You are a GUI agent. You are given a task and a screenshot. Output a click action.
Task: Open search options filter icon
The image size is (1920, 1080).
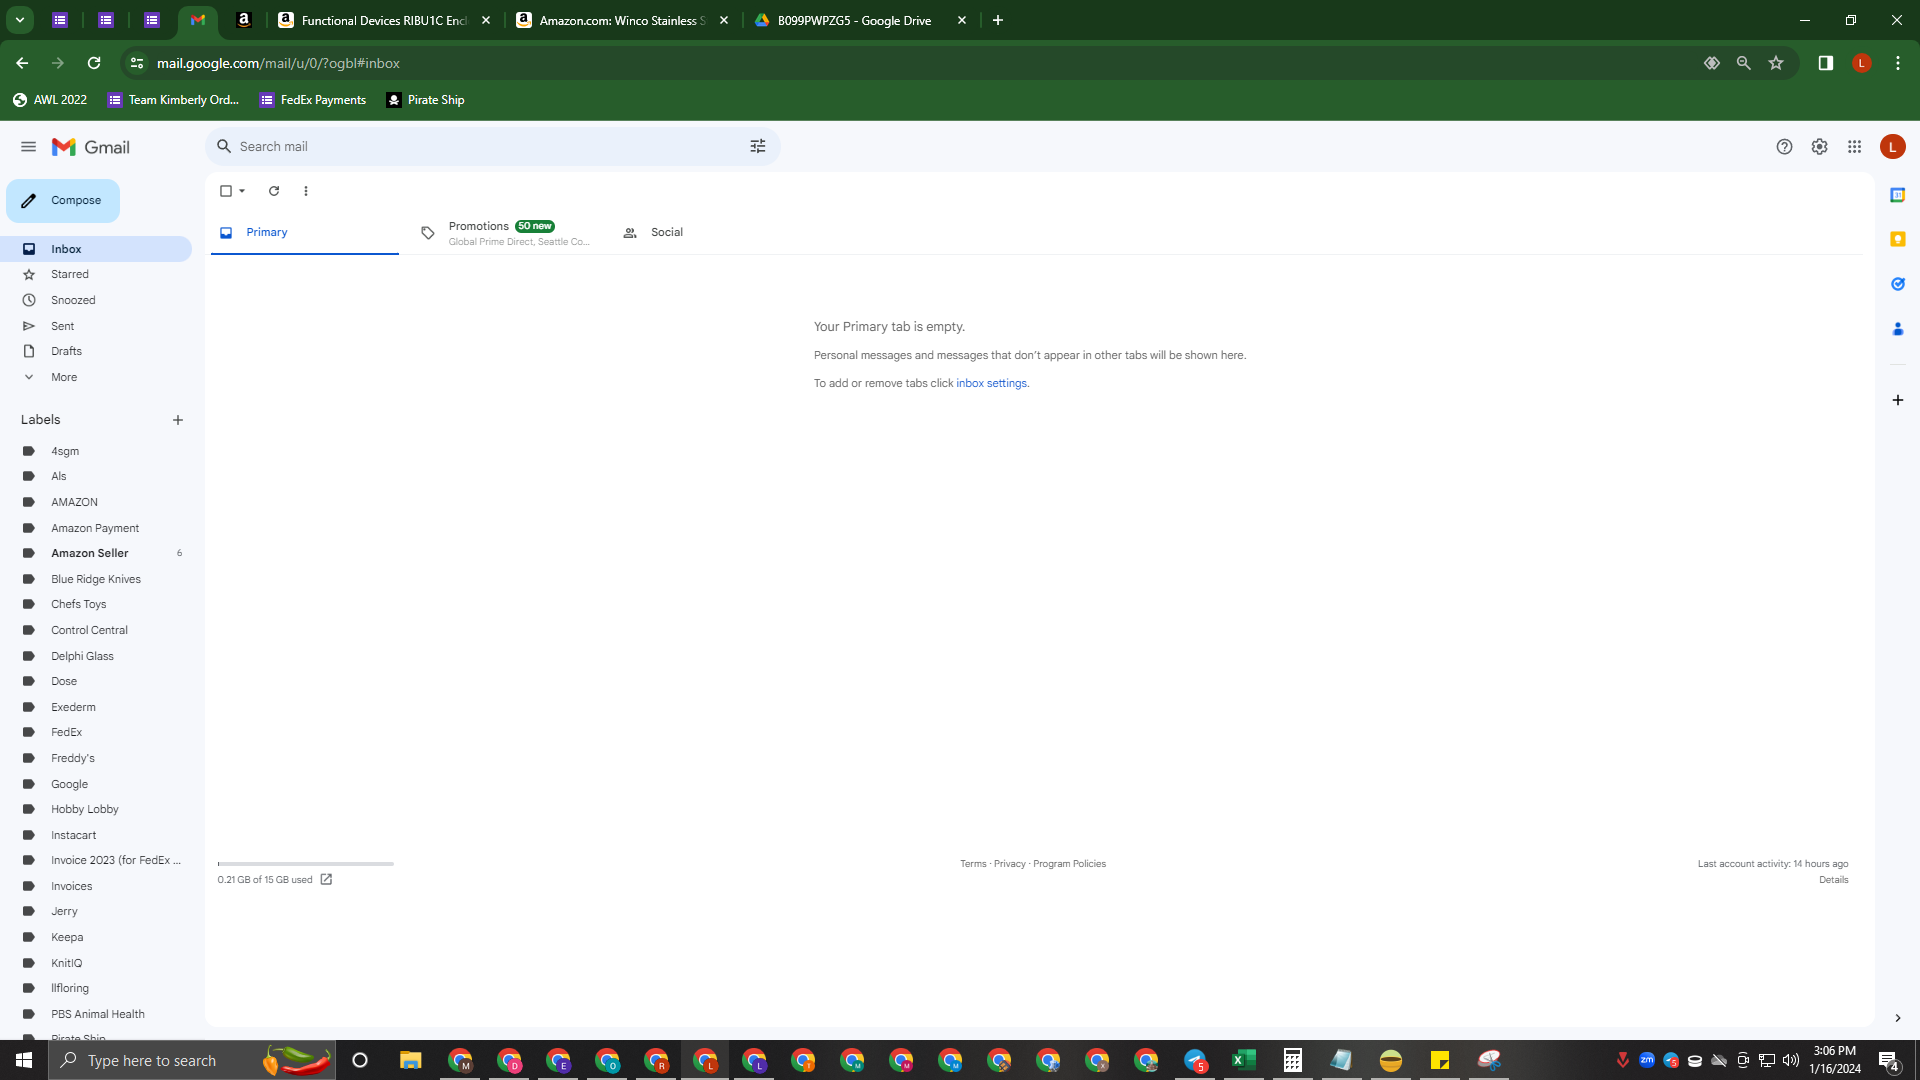pos(758,147)
